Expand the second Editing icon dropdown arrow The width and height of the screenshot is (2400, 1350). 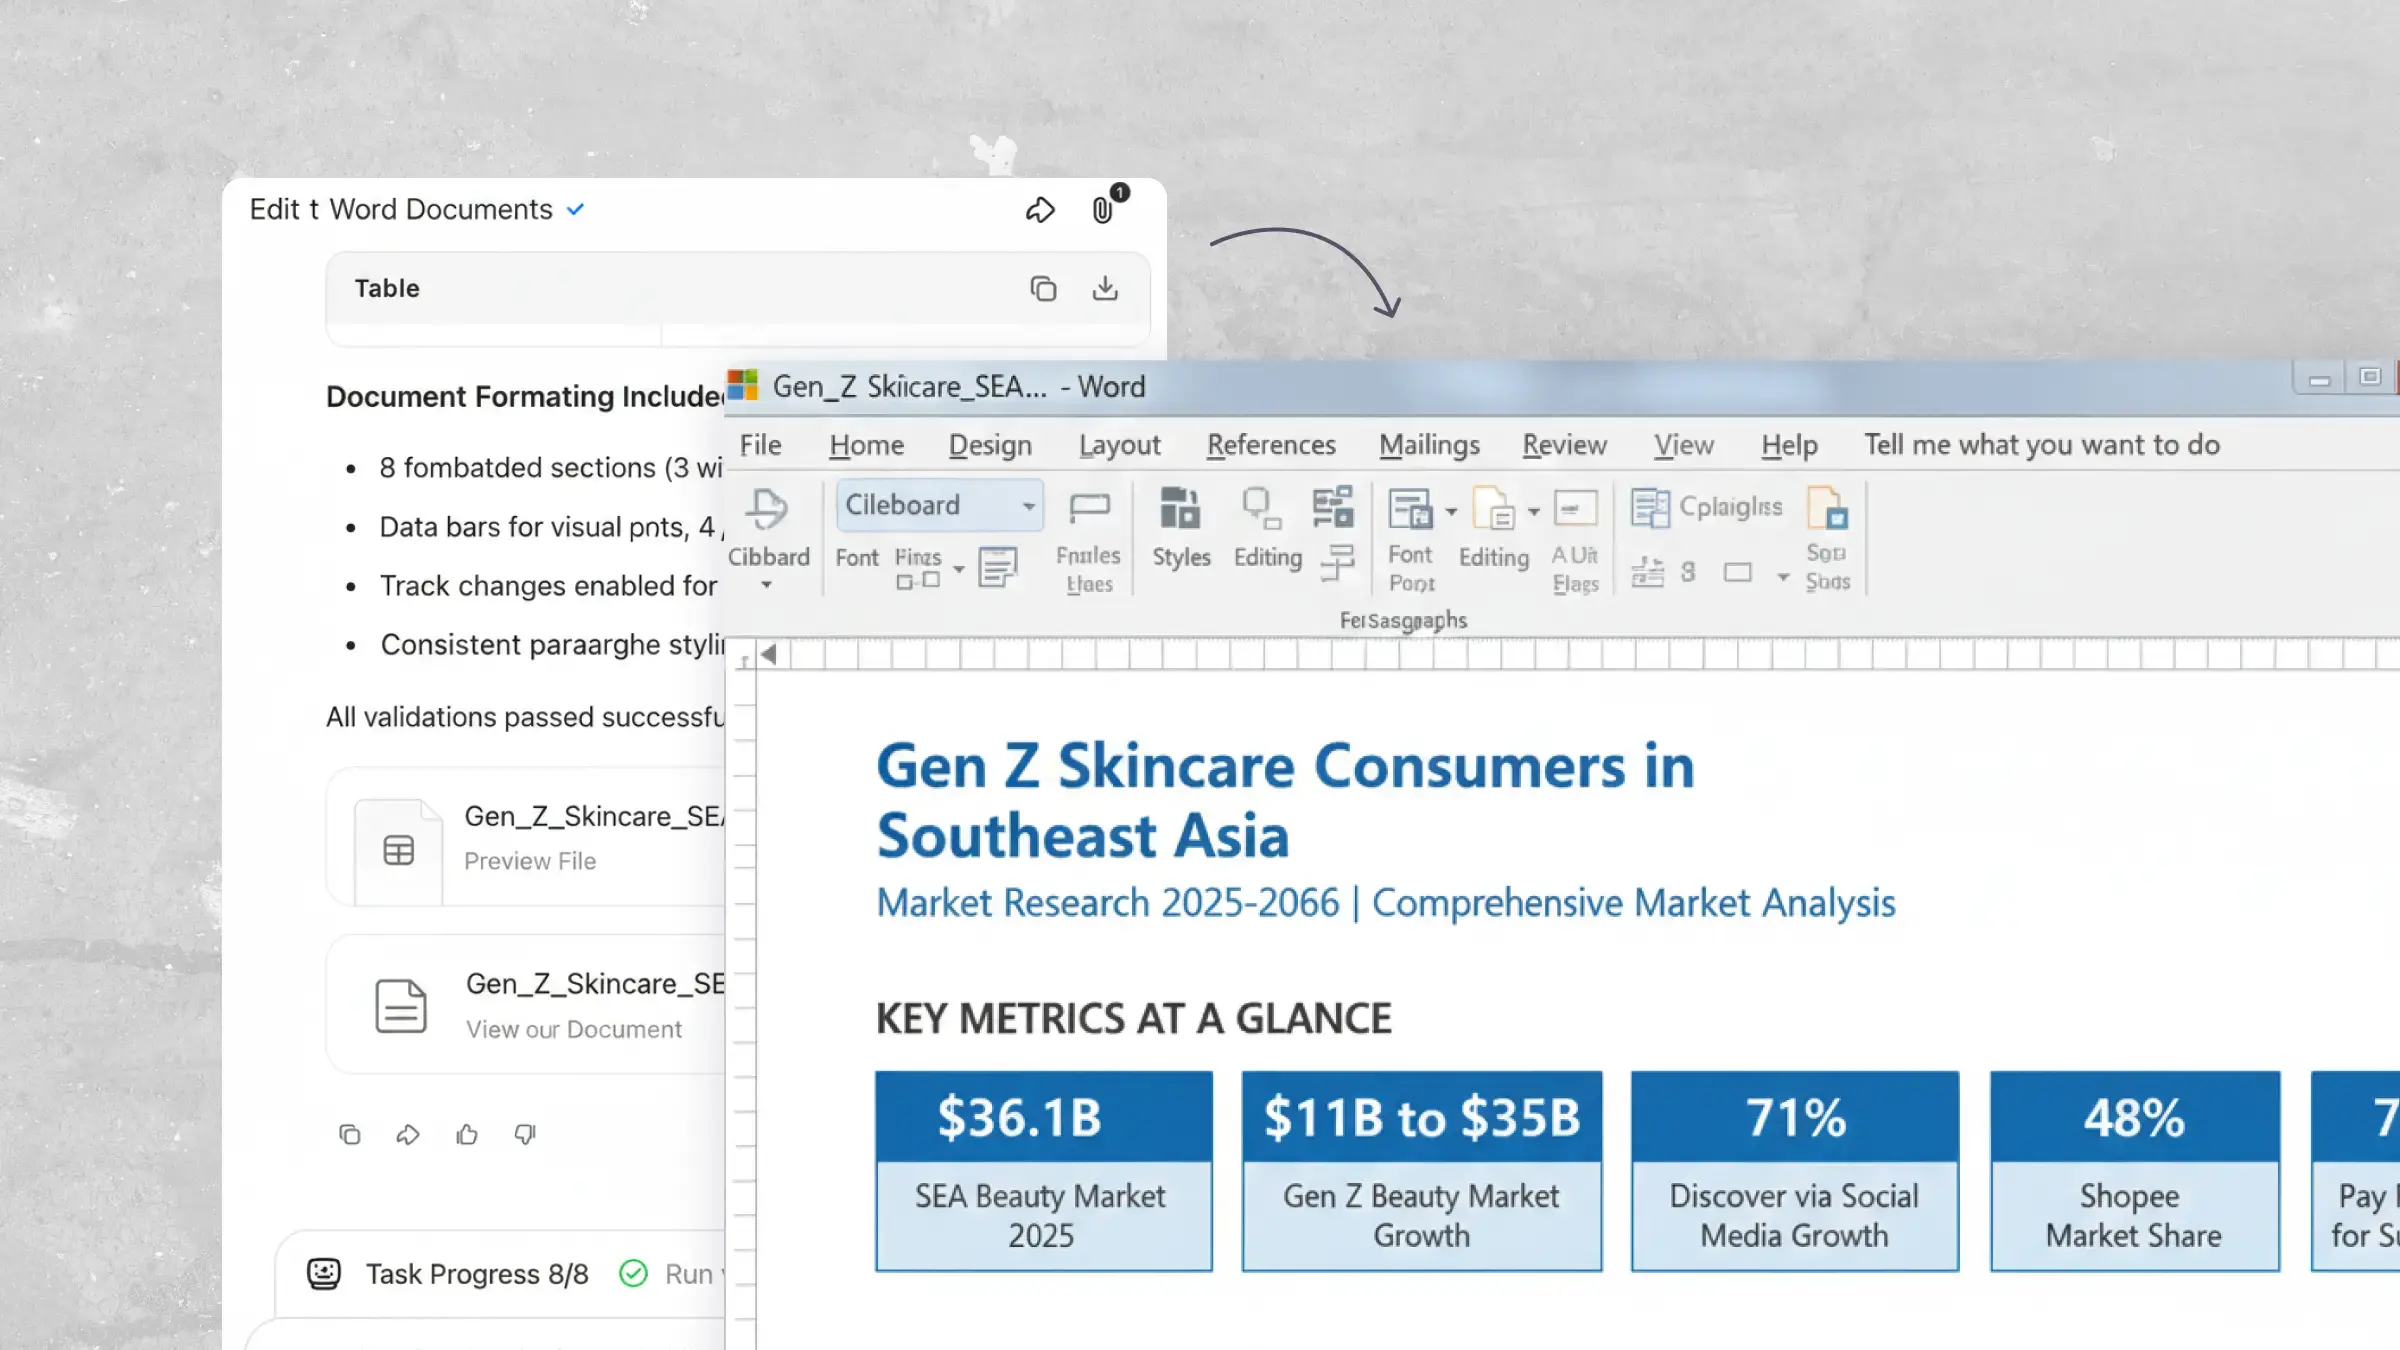tap(1533, 512)
